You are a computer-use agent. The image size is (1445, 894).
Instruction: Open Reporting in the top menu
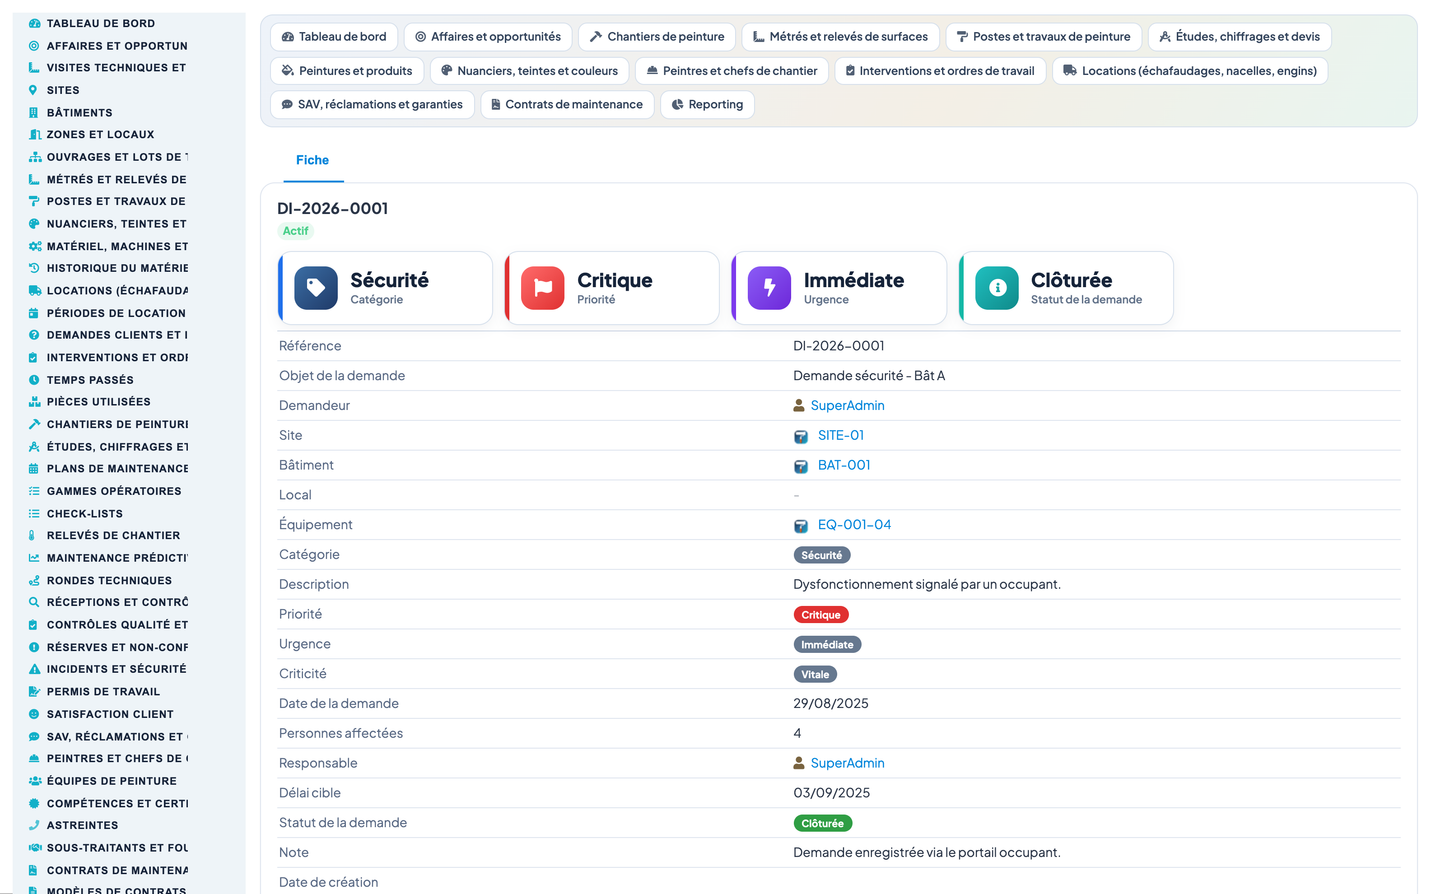click(707, 104)
